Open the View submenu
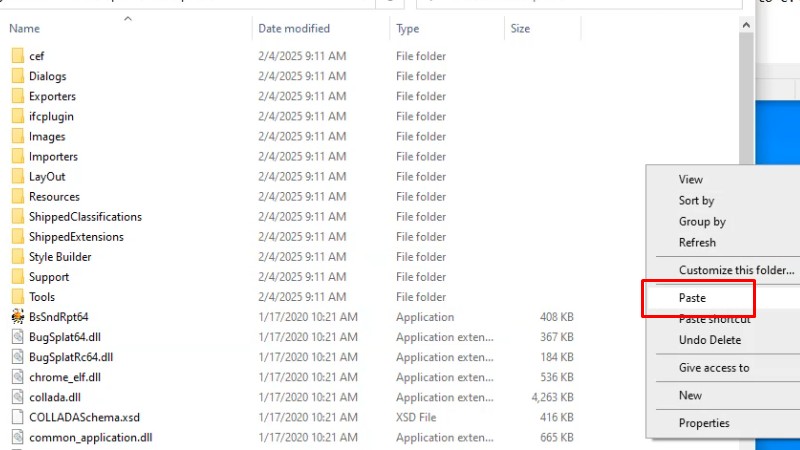800x450 pixels. coord(691,180)
